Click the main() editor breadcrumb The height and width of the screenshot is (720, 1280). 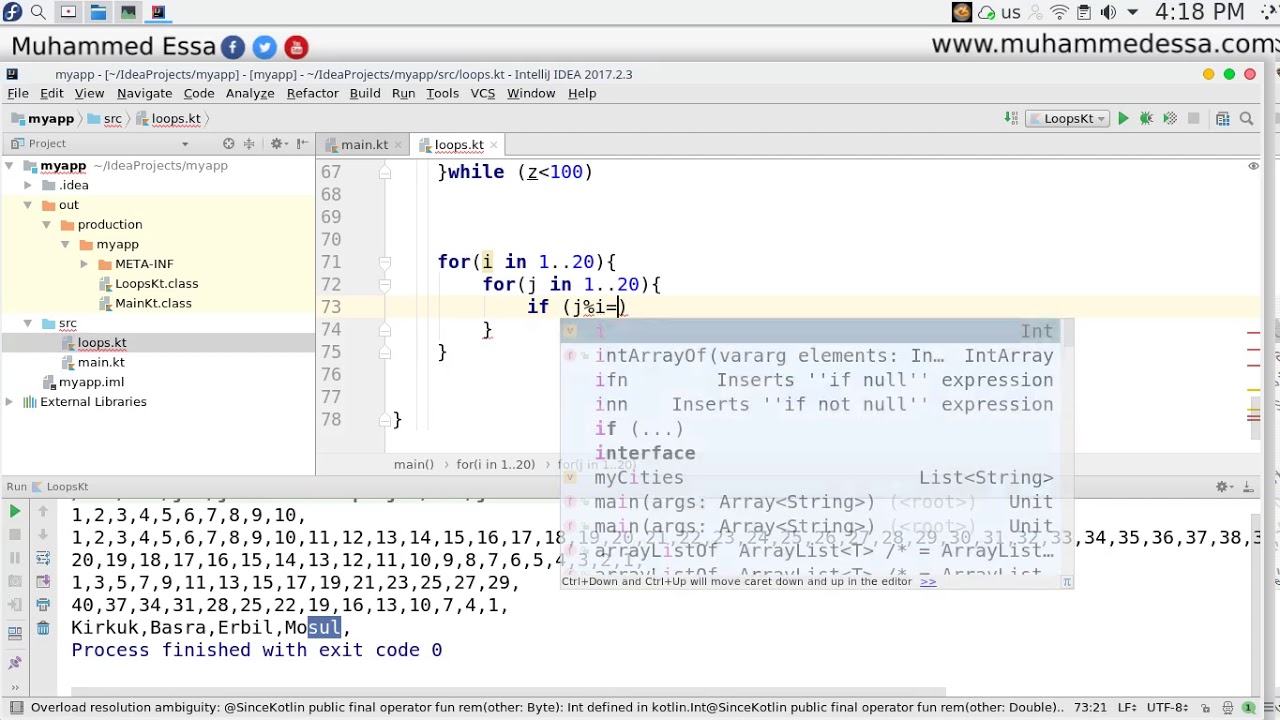(414, 465)
